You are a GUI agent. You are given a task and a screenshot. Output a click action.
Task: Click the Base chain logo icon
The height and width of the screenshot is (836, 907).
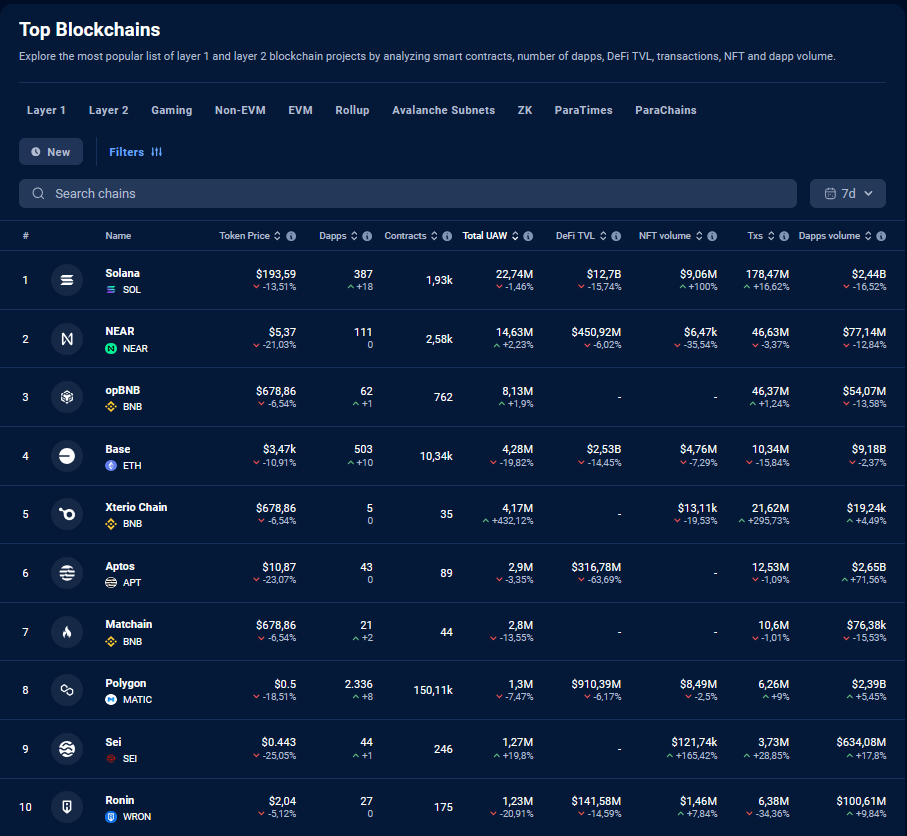tap(67, 456)
